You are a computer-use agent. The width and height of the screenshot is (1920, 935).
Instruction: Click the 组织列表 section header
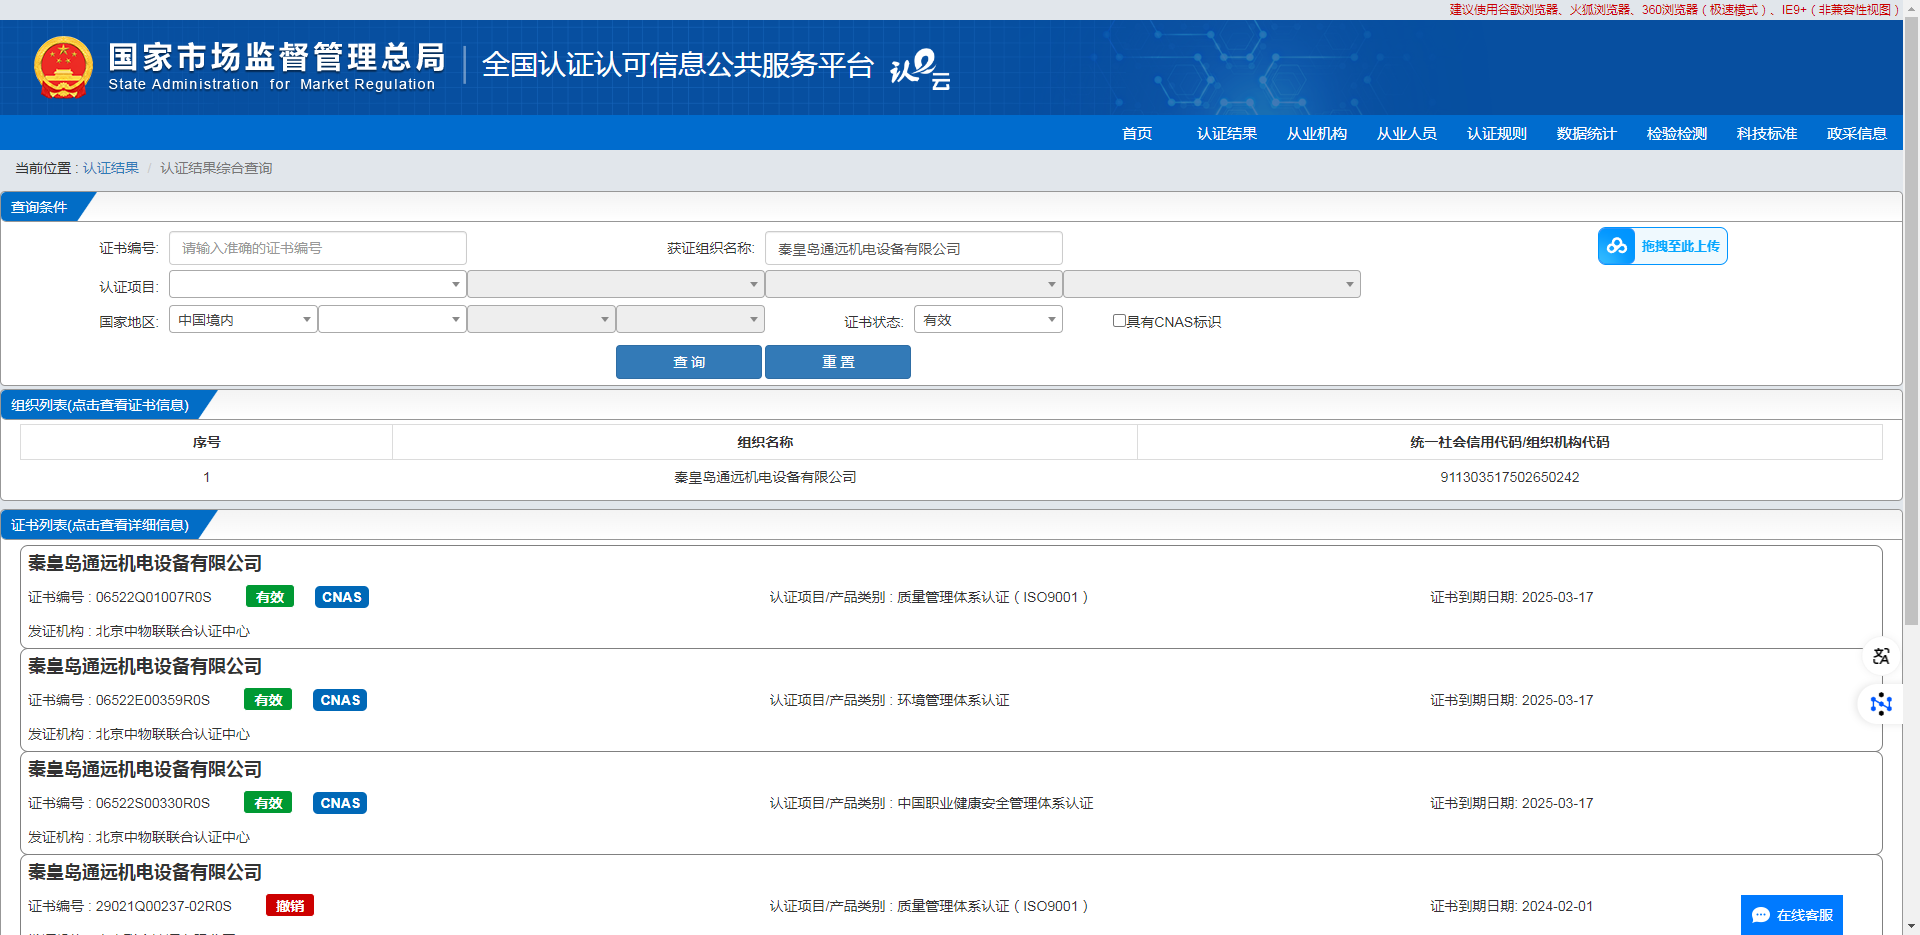pos(100,405)
